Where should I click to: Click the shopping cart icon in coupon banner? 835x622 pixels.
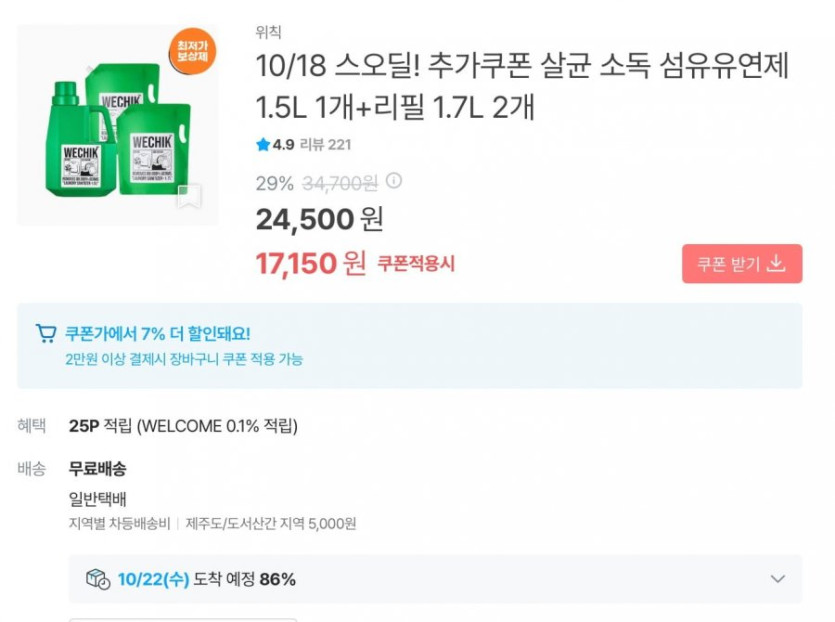(x=46, y=333)
